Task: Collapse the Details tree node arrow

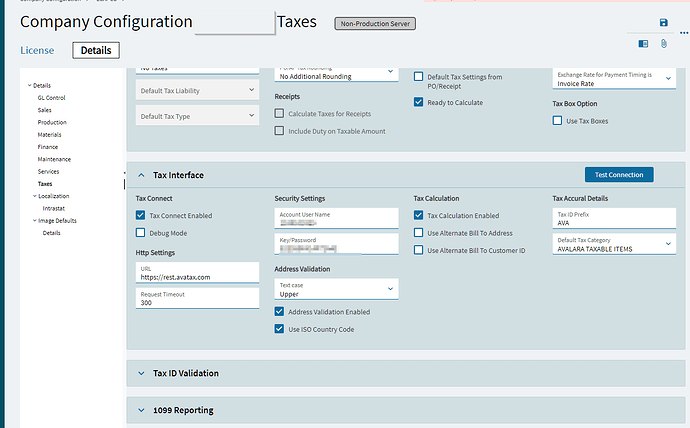Action: click(x=29, y=85)
